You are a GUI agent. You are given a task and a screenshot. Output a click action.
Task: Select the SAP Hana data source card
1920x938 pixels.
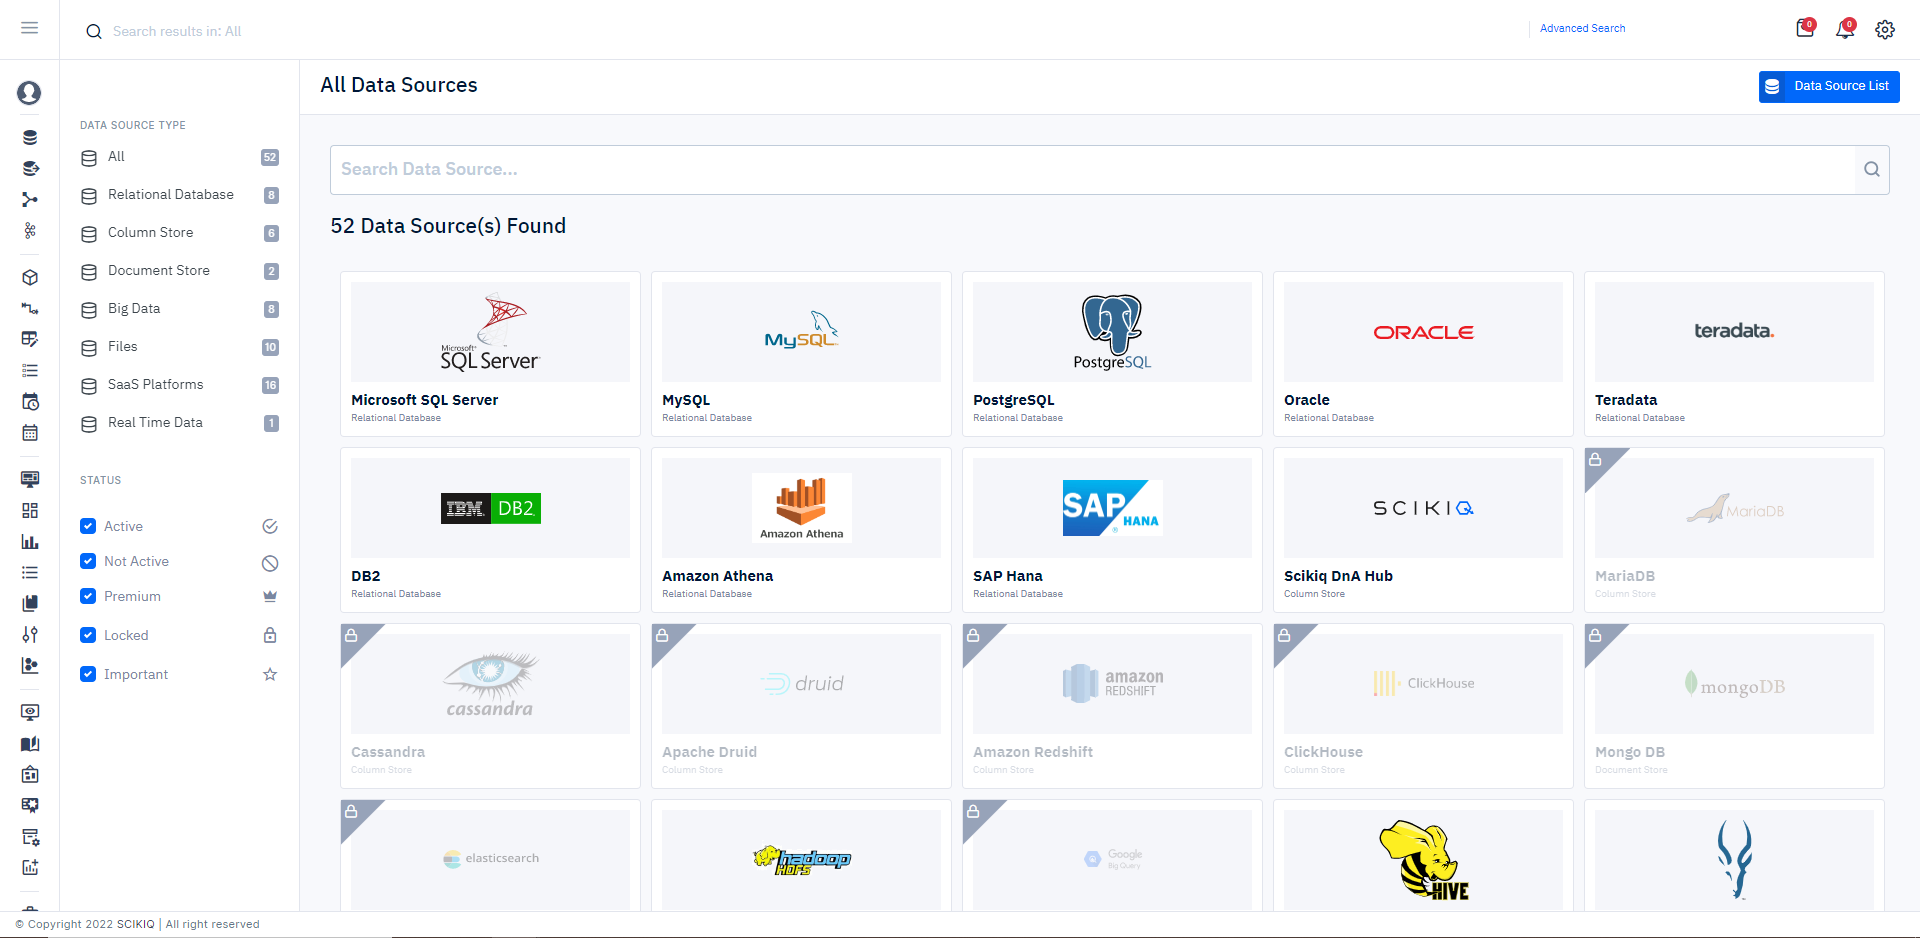[x=1112, y=530]
